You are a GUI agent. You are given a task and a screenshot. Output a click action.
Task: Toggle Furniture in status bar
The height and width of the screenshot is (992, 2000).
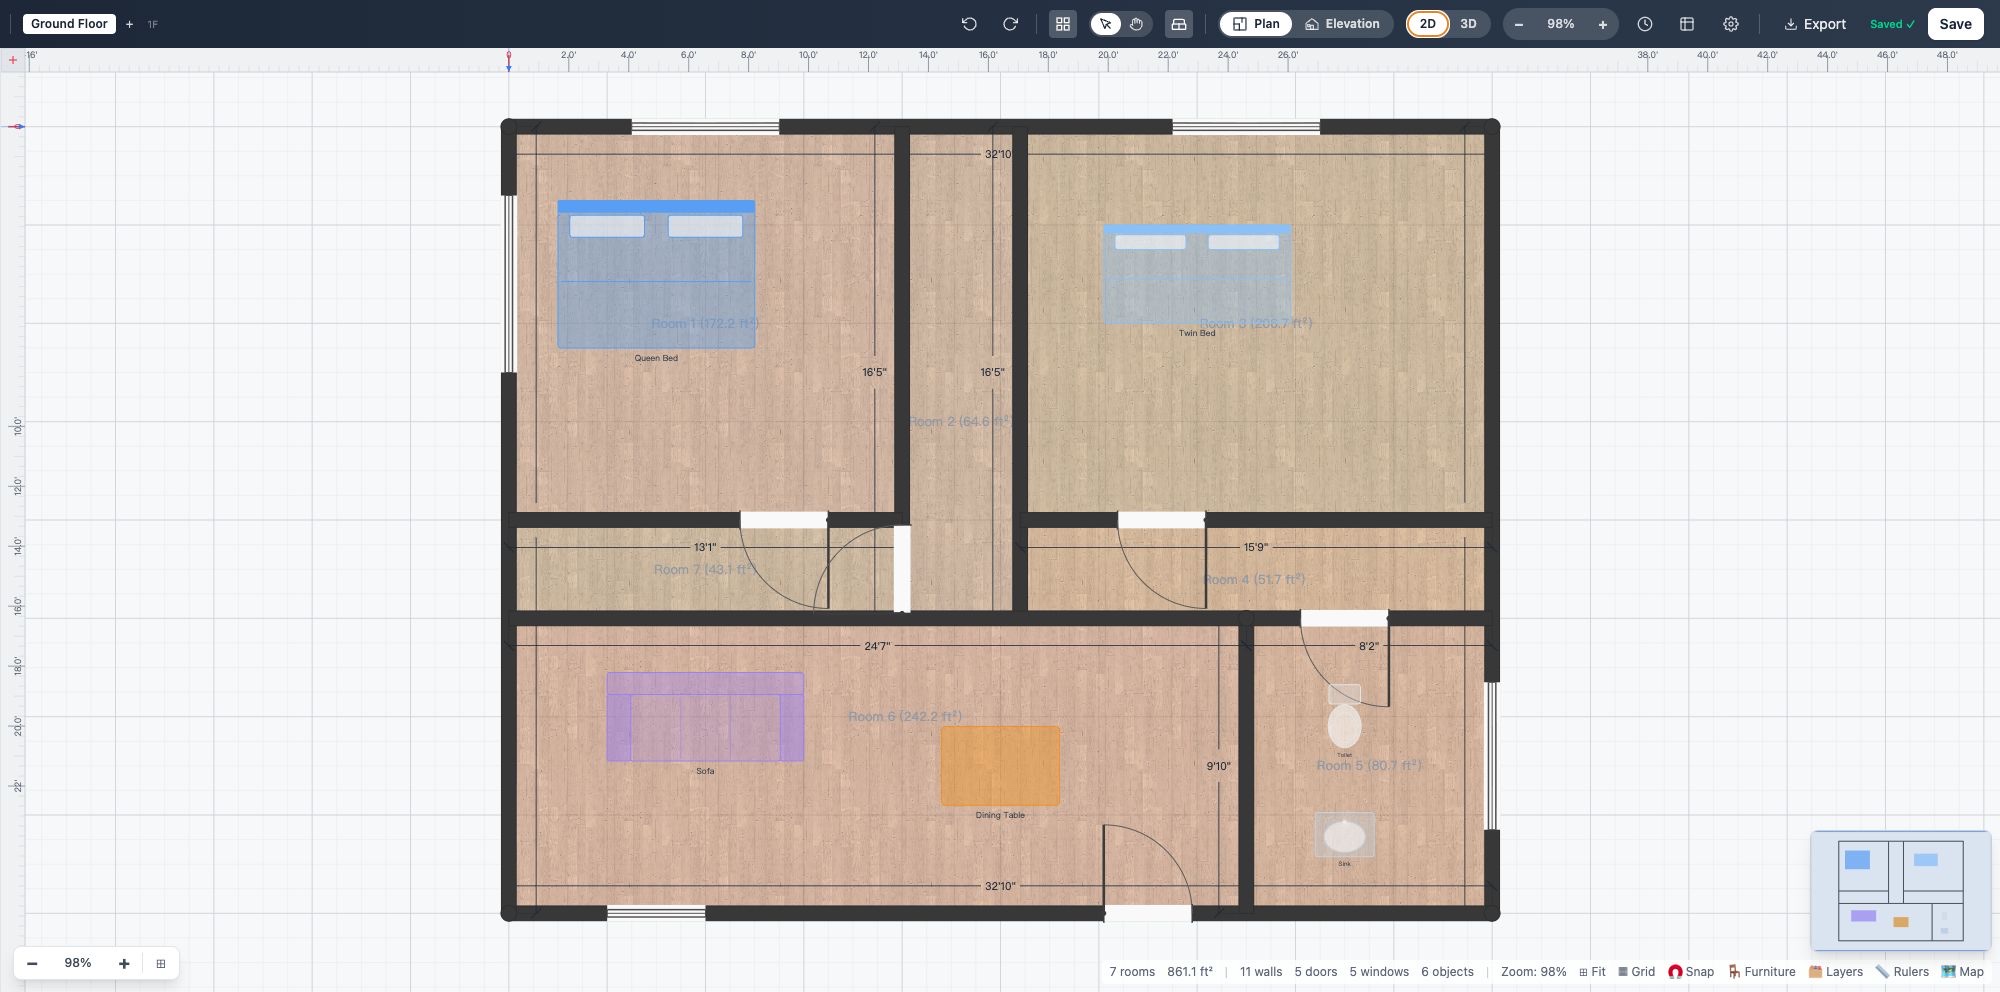1761,972
